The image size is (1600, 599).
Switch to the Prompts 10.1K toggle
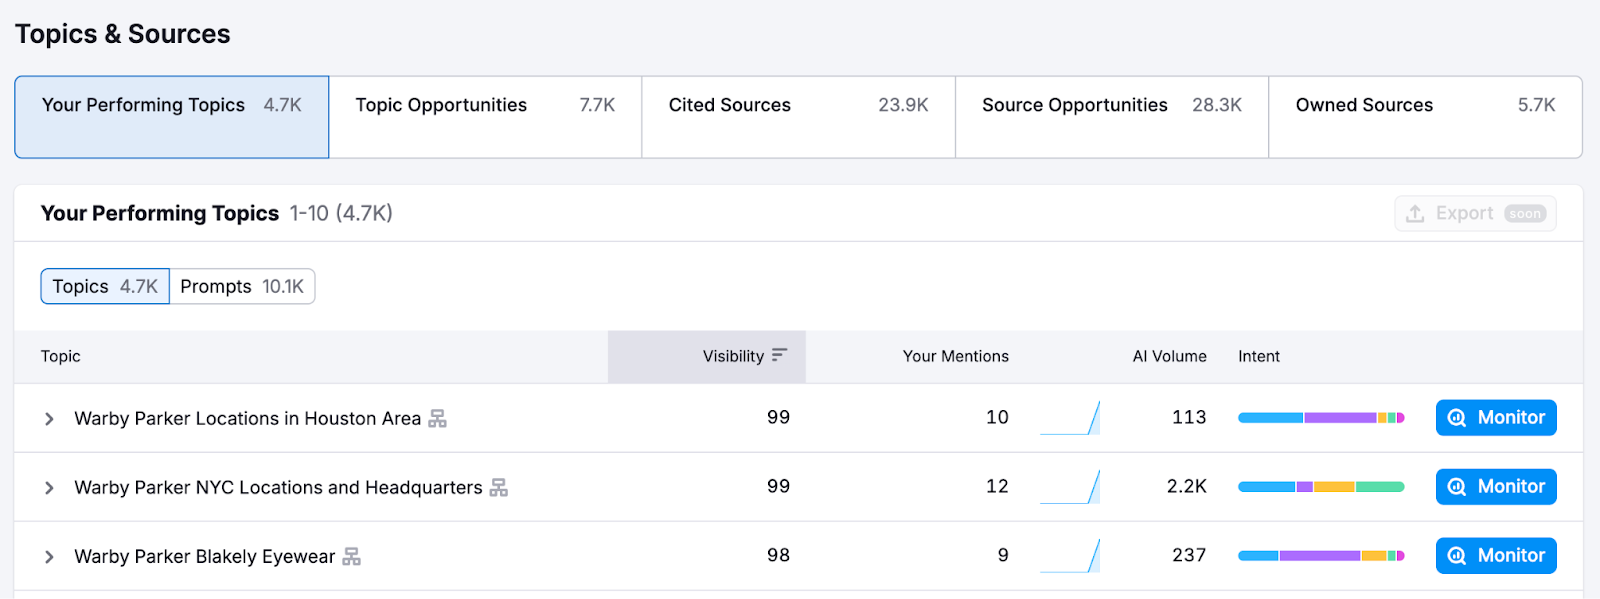click(x=242, y=287)
